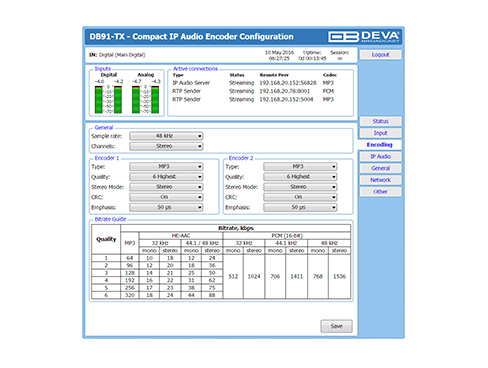Expand Encoder 1 Quality dropdown
The height and width of the screenshot is (368, 488).
coord(166,177)
